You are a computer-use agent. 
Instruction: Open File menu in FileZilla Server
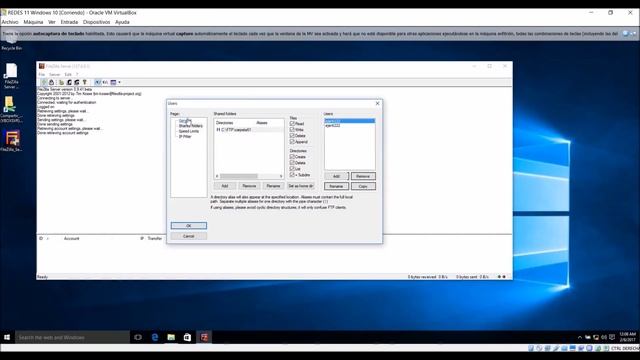pos(42,75)
